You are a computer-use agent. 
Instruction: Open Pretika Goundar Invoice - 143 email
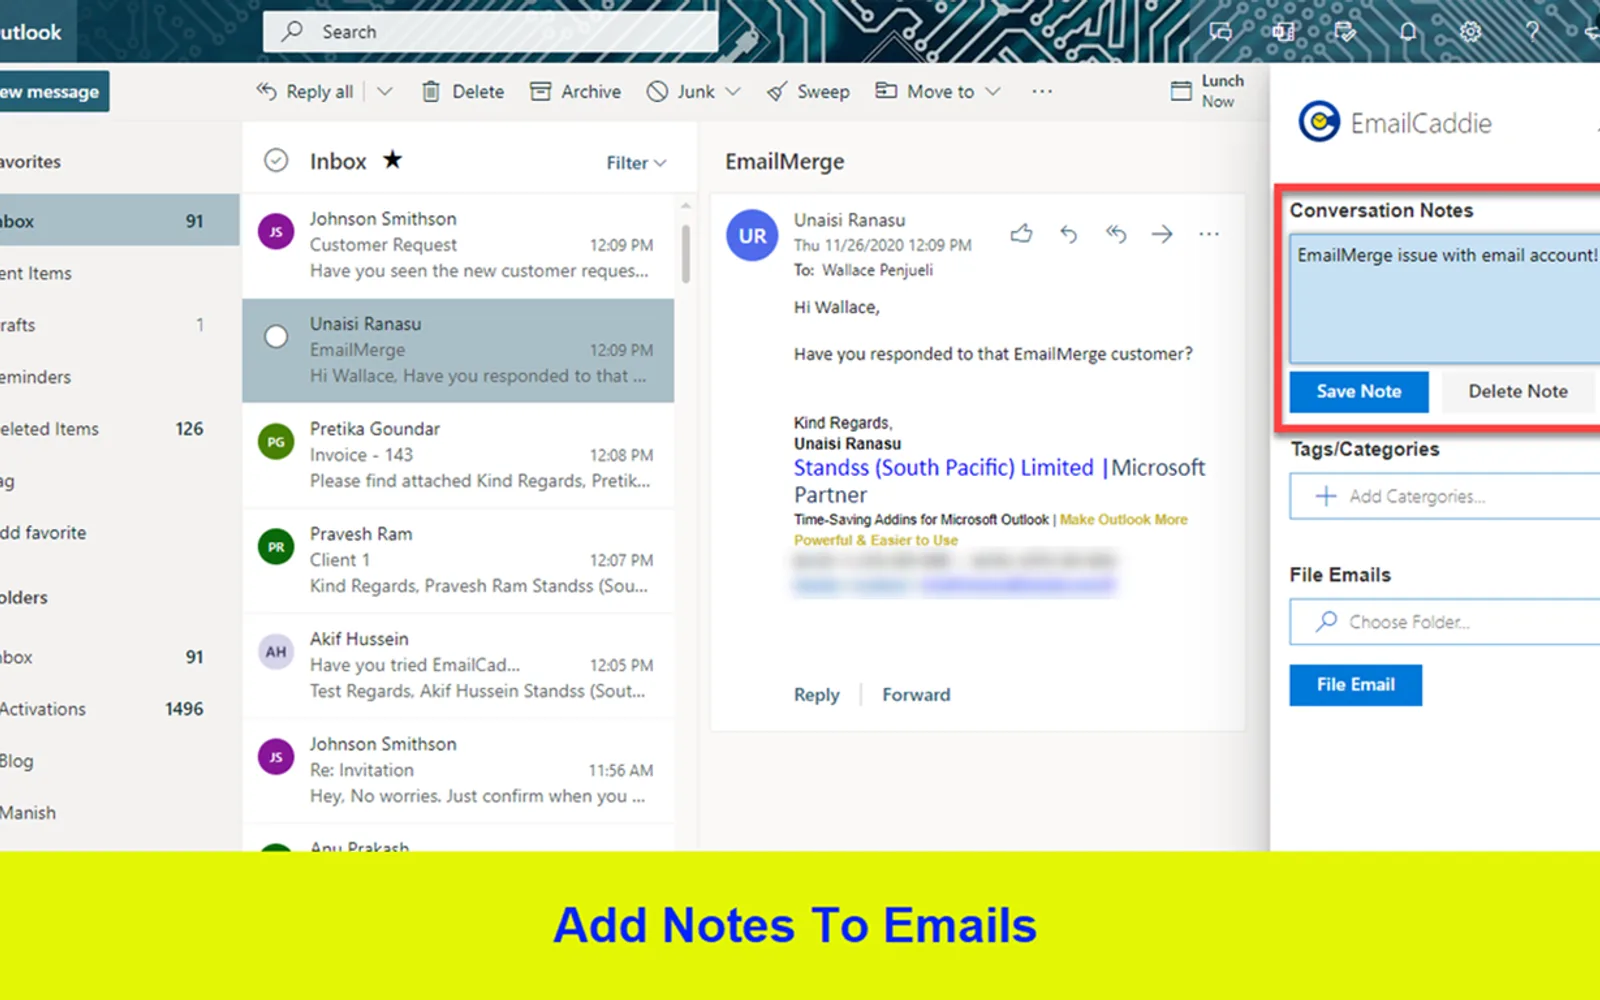(458, 455)
